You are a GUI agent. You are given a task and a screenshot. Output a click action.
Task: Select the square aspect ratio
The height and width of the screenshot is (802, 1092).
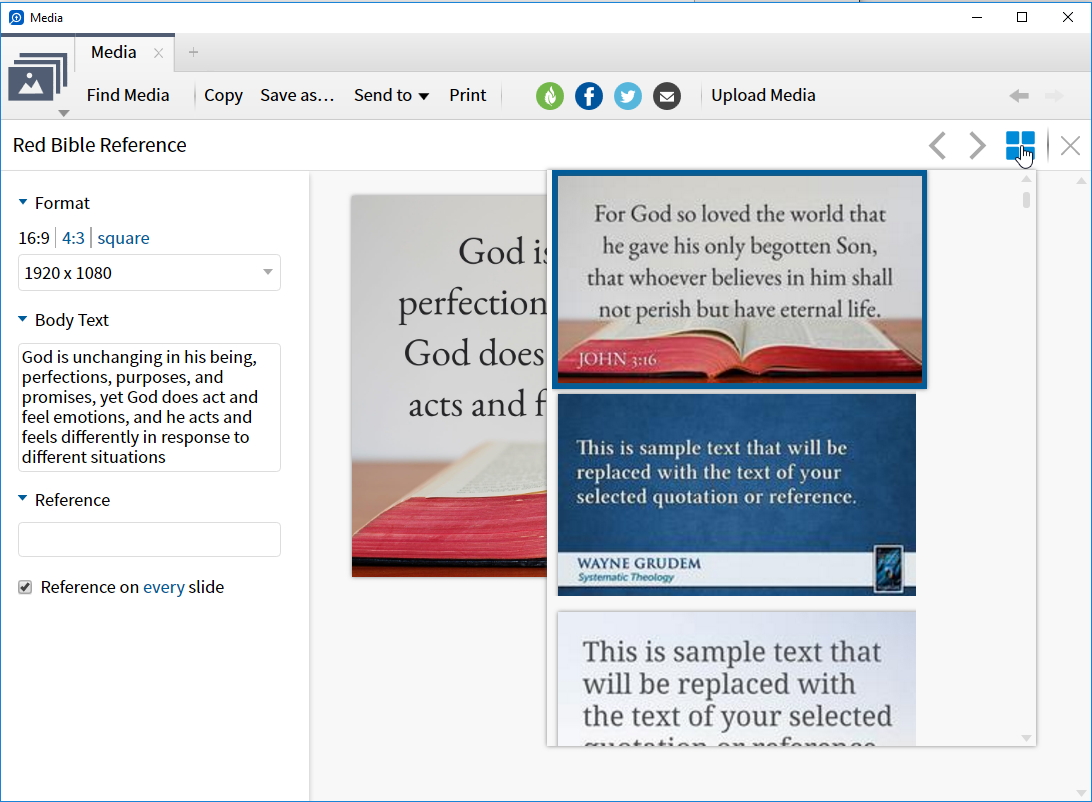coord(123,238)
